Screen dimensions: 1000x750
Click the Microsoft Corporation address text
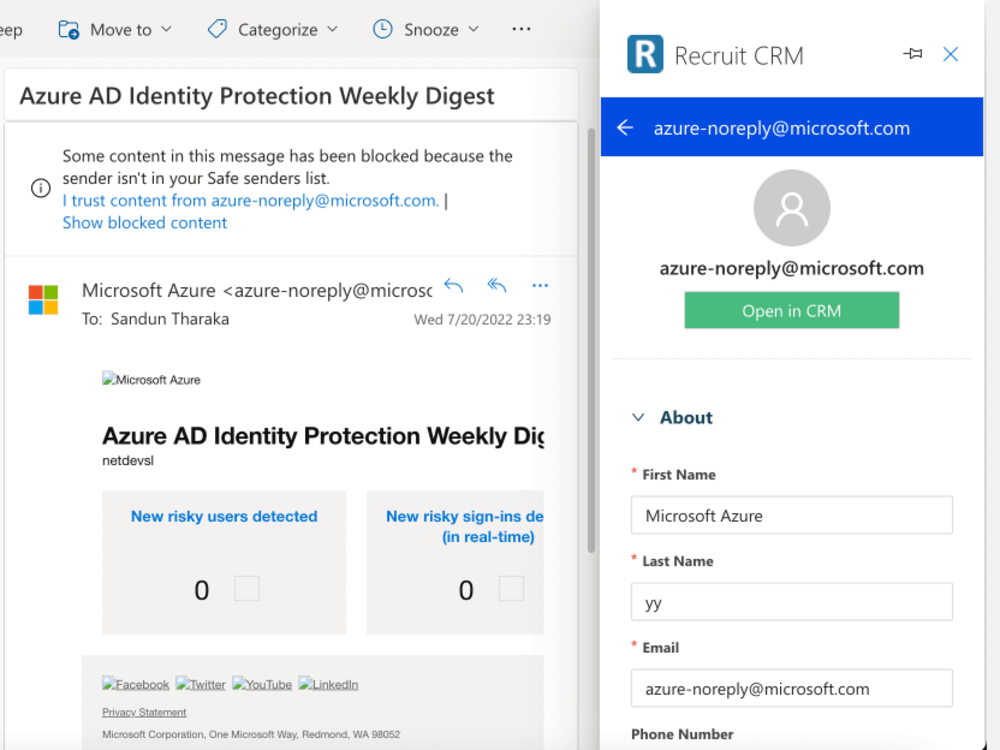[251, 735]
